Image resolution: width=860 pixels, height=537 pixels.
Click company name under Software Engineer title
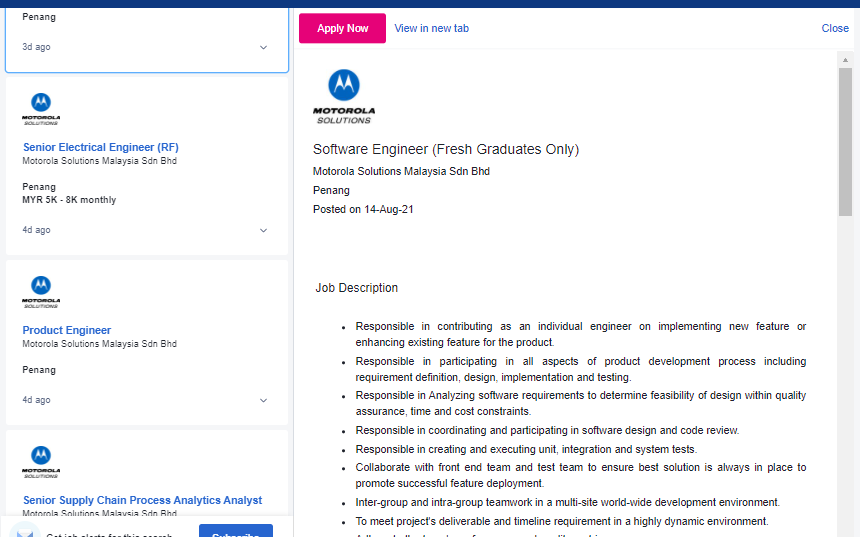pos(401,171)
